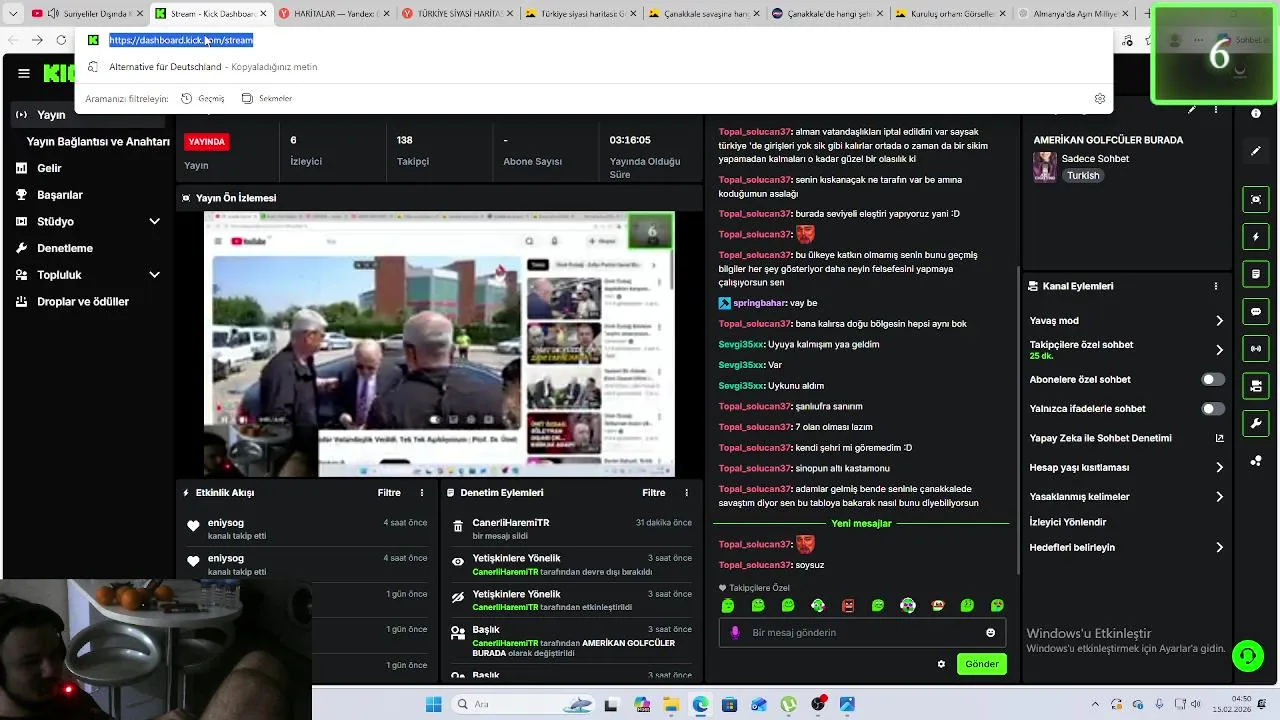This screenshot has width=1280, height=720.
Task: Select the red angry face emote
Action: point(848,606)
